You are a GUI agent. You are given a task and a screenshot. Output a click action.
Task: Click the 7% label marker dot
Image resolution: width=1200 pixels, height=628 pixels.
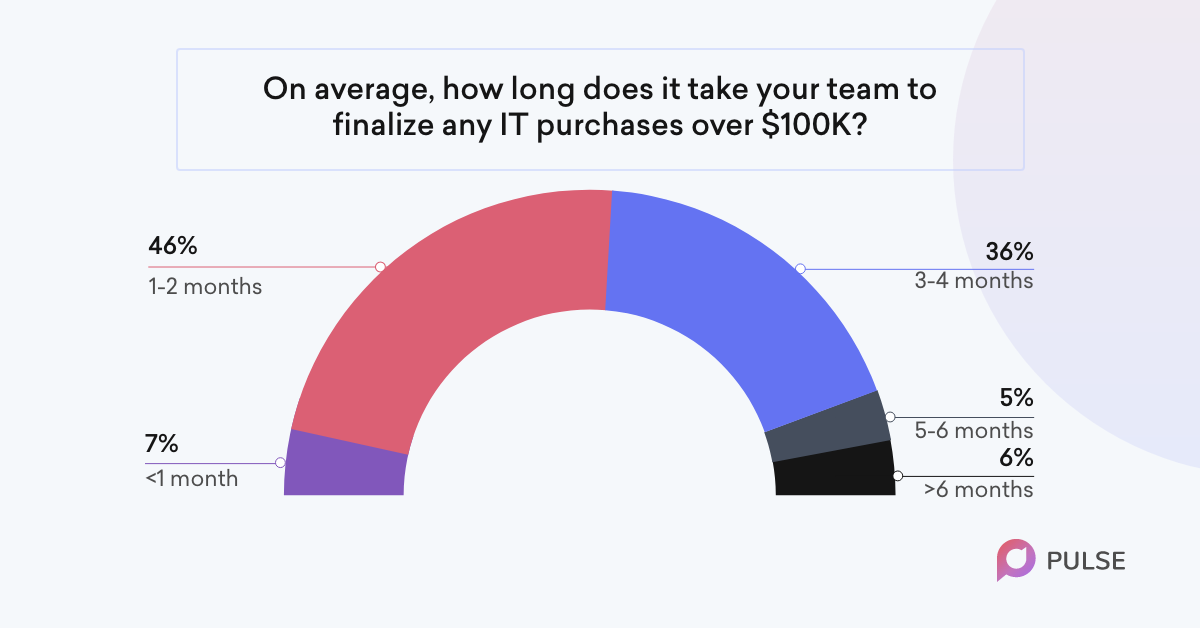point(280,463)
